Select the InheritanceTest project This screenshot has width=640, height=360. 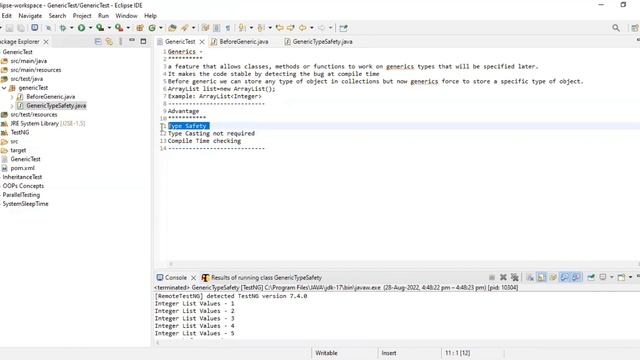click(x=22, y=177)
